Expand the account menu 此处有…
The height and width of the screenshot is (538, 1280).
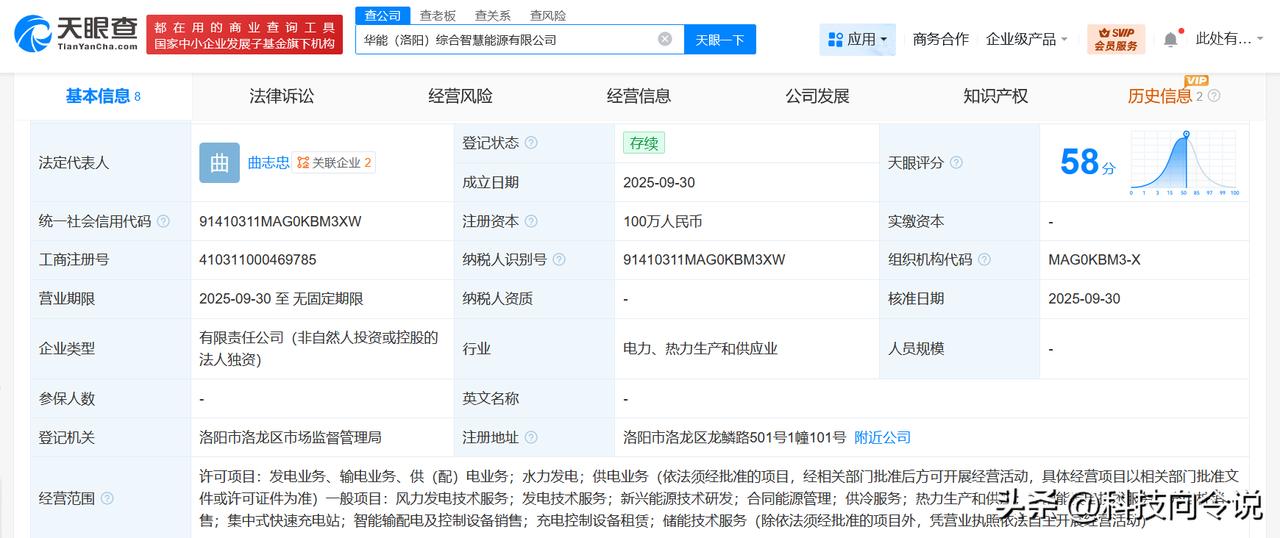pyautogui.click(x=1231, y=39)
